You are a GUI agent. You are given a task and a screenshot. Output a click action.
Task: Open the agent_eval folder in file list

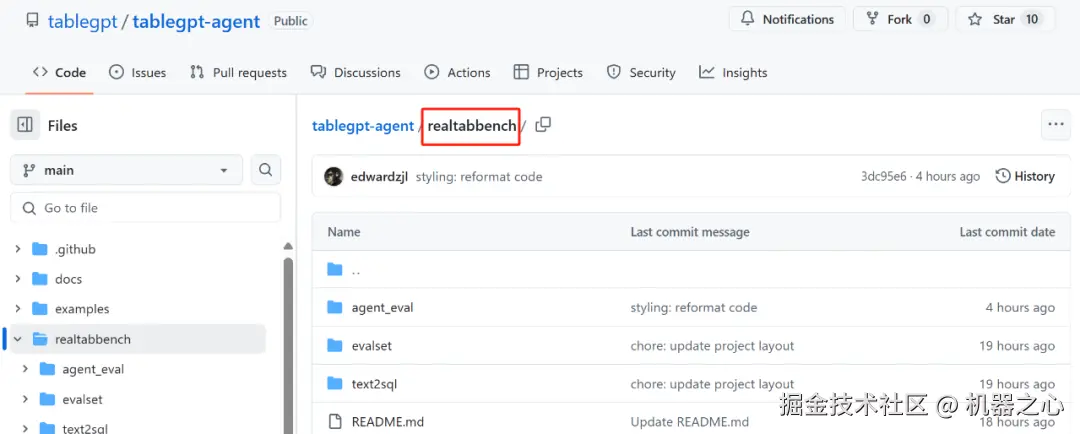tap(382, 307)
